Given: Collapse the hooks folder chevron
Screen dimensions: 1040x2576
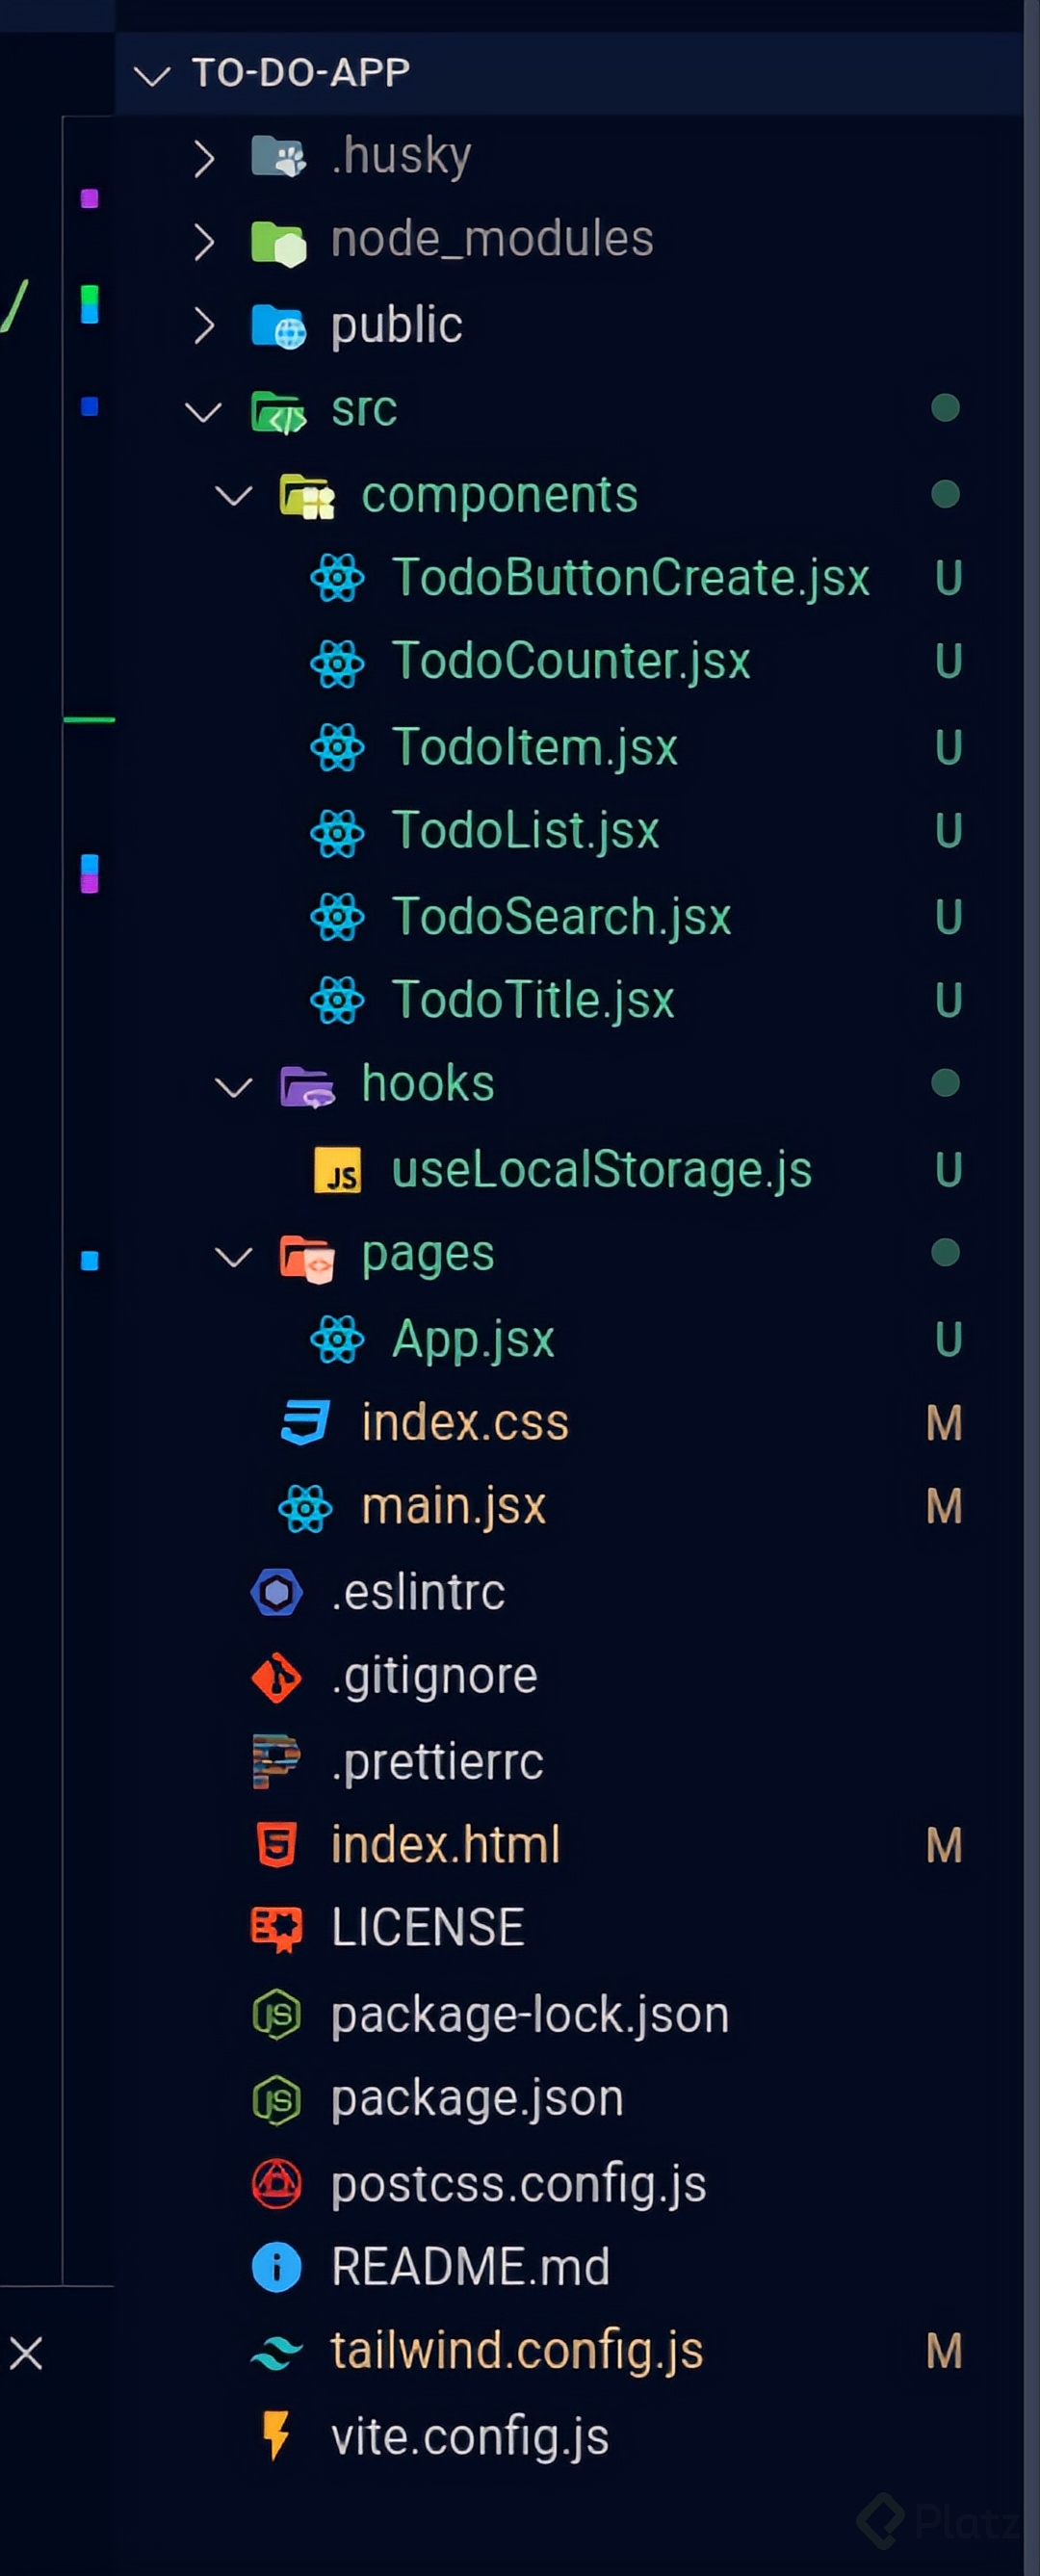Looking at the screenshot, I should 233,1086.
